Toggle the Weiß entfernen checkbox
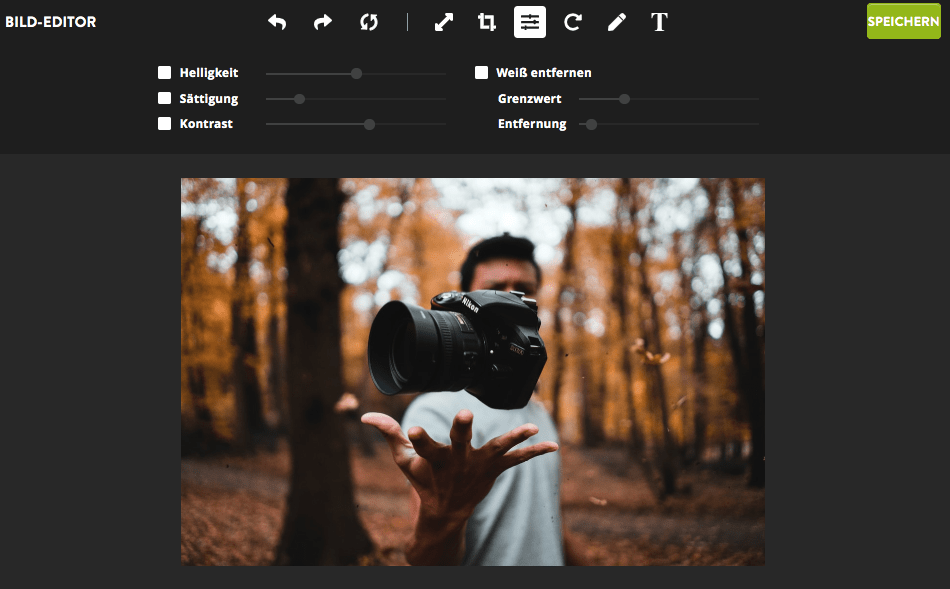Viewport: 950px width, 589px height. tap(481, 73)
